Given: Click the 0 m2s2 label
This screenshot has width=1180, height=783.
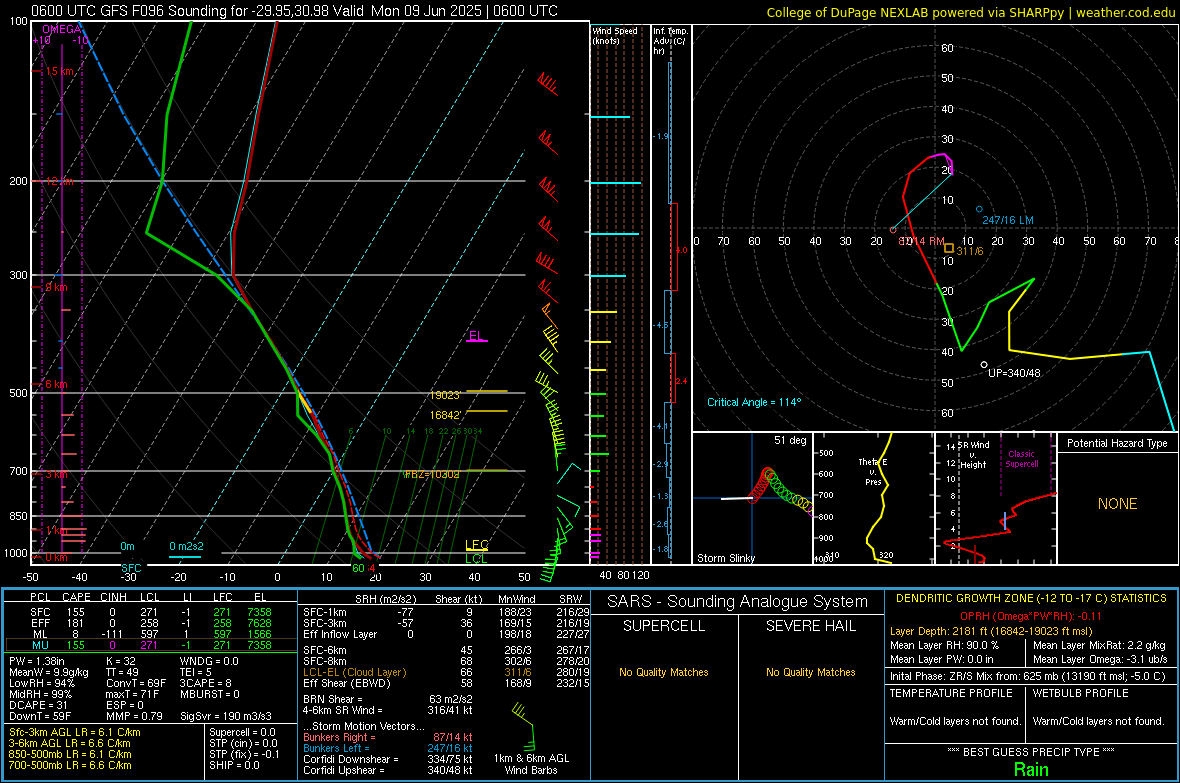Looking at the screenshot, I should tap(186, 547).
